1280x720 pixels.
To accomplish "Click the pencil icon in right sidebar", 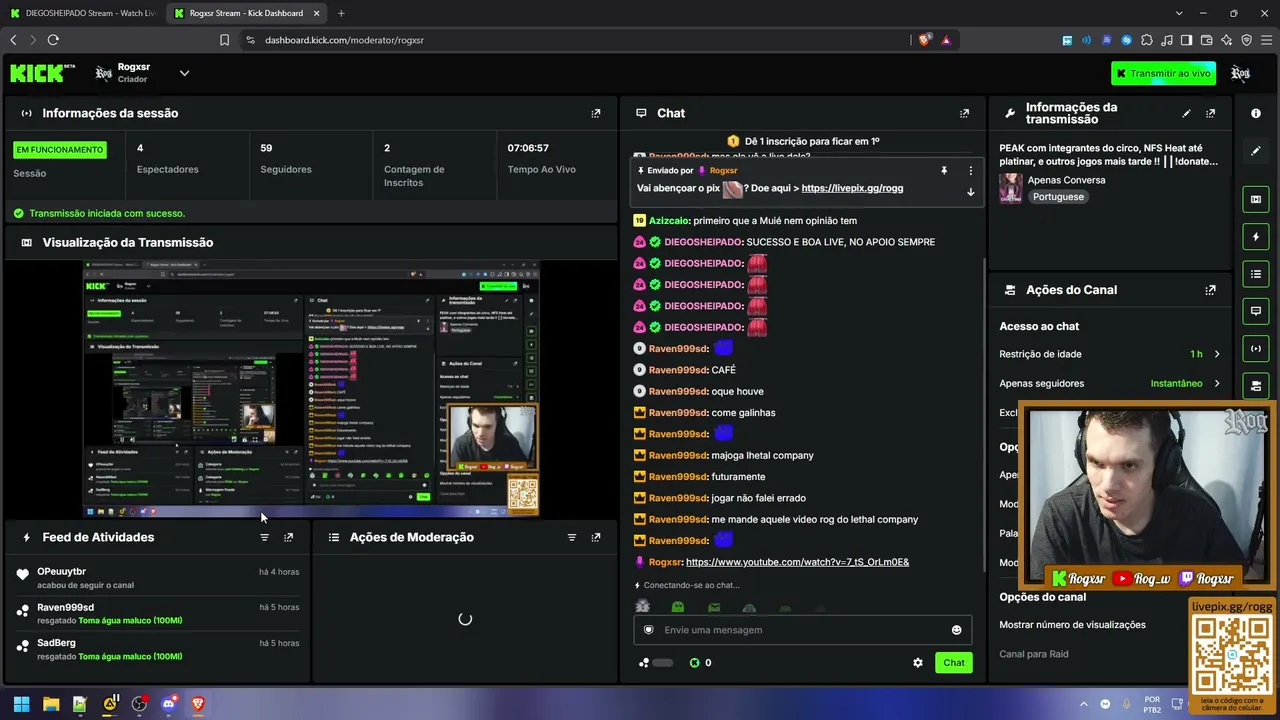I will (1256, 151).
